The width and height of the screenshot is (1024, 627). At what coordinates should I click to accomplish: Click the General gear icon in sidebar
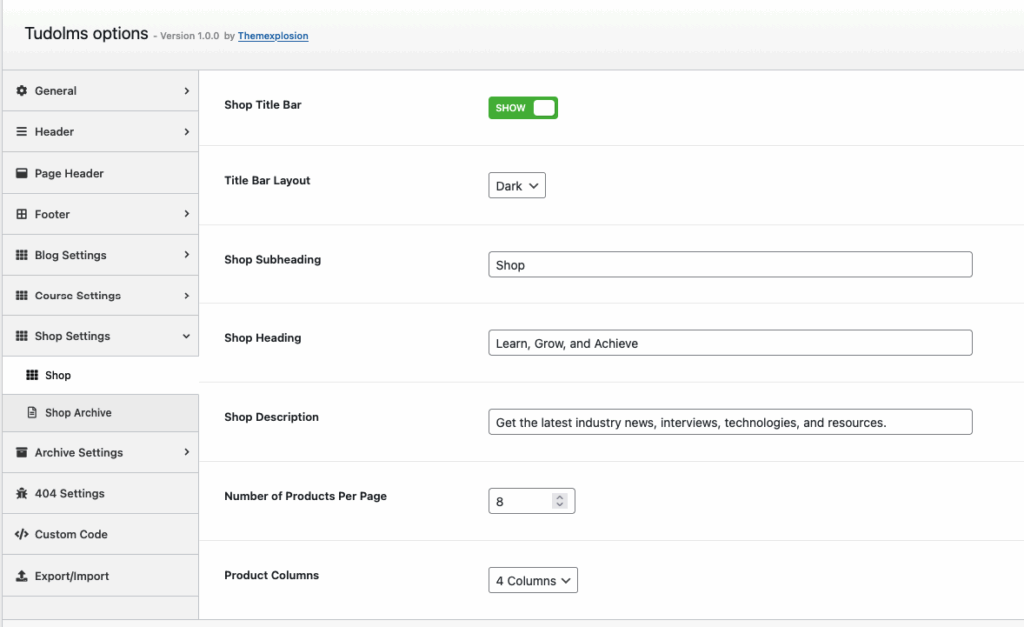[22, 91]
